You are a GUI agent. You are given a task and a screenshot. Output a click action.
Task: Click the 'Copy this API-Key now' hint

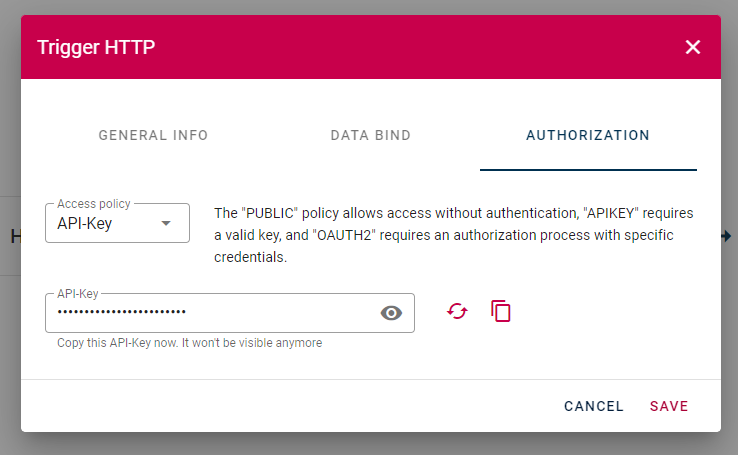189,343
